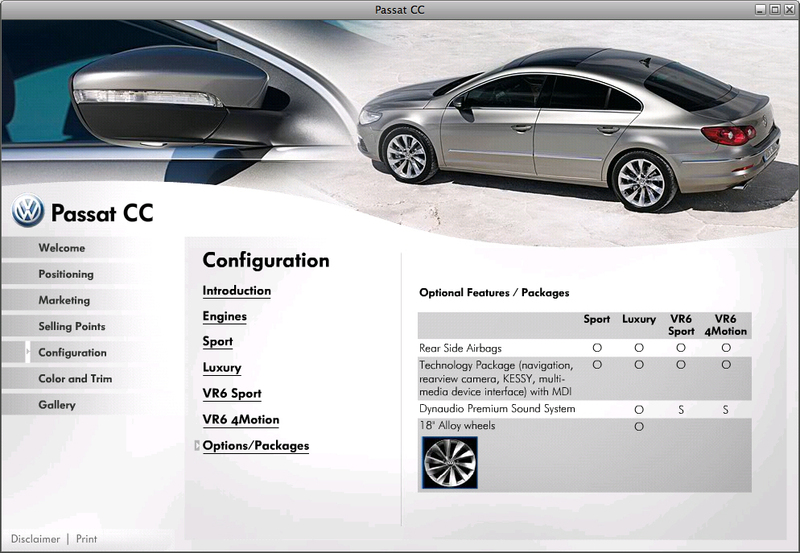Click Dynaudio 'S' under VR6 Sport
Viewport: 800px width, 553px height.
coord(681,410)
